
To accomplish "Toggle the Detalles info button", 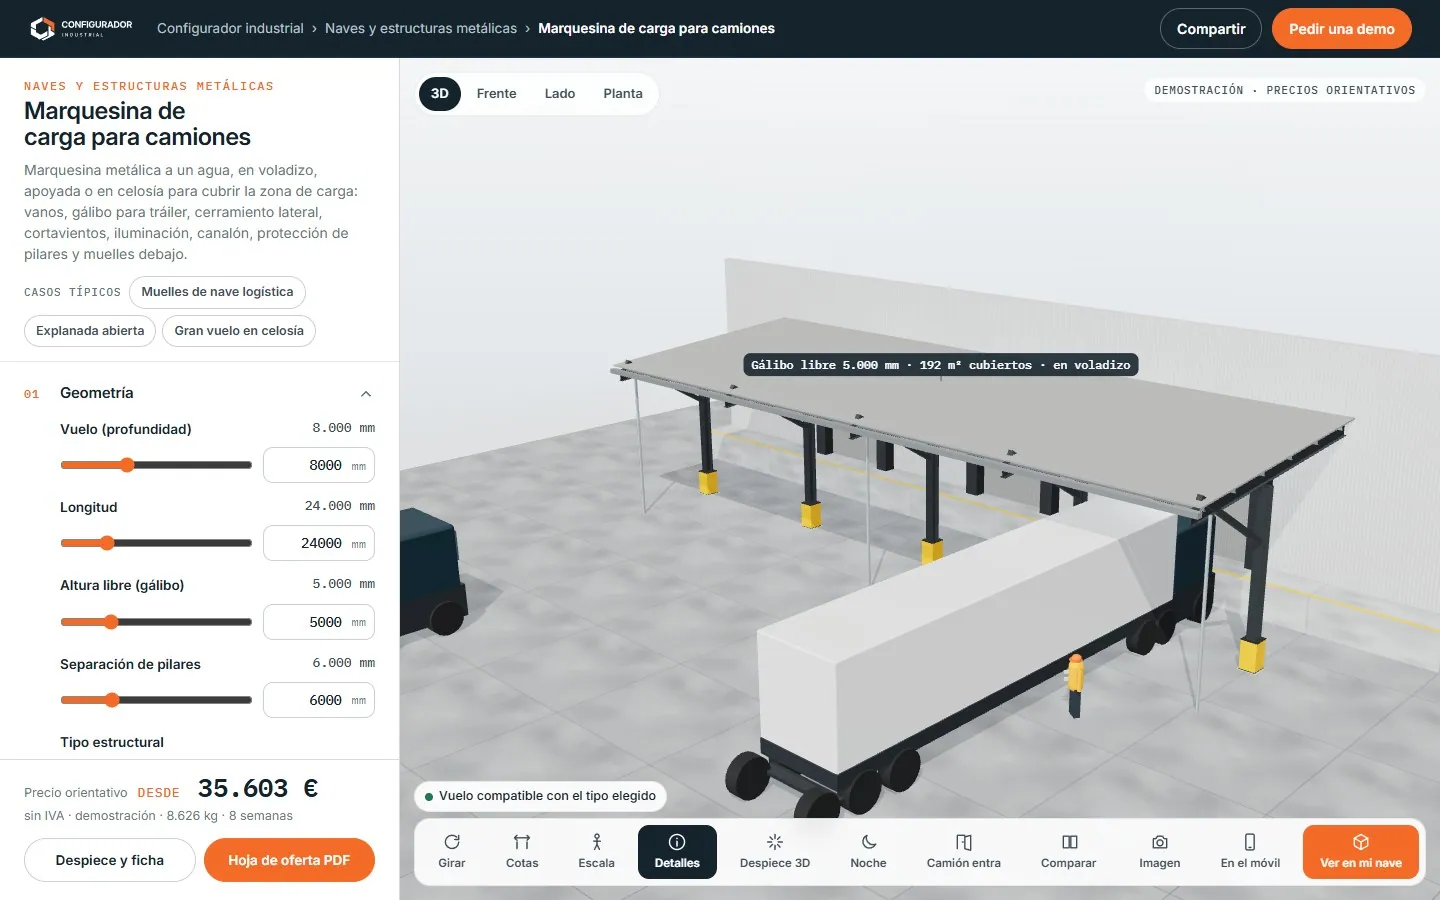I will 677,852.
